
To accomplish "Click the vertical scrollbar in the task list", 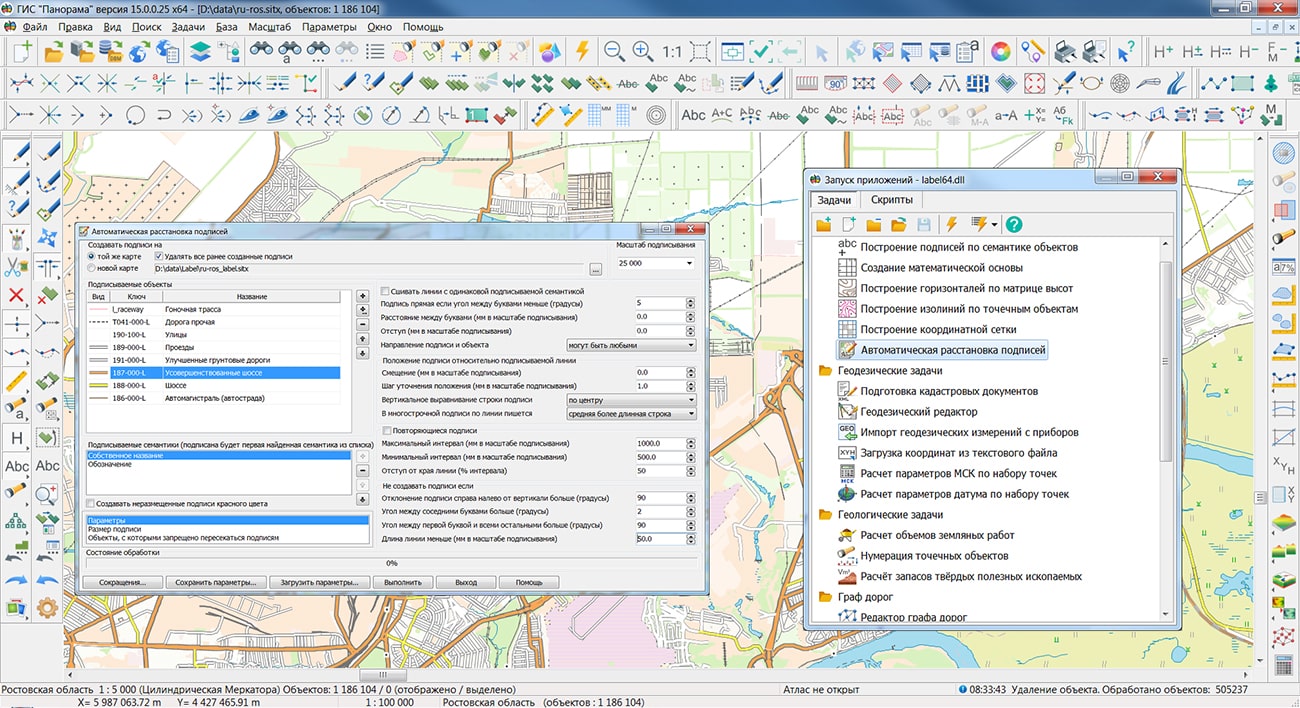I will (x=1164, y=360).
